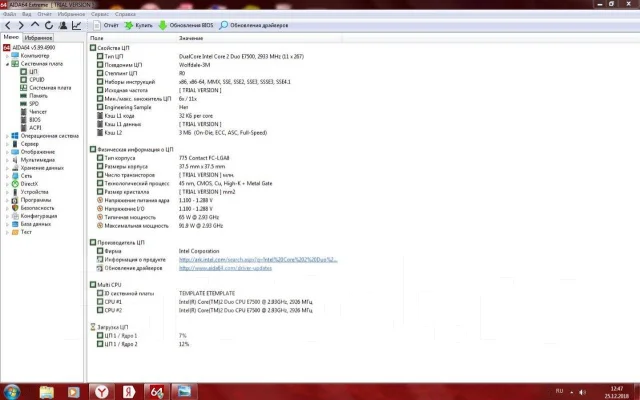
Task: Click the RU language indicator in tray
Action: (x=560, y=391)
